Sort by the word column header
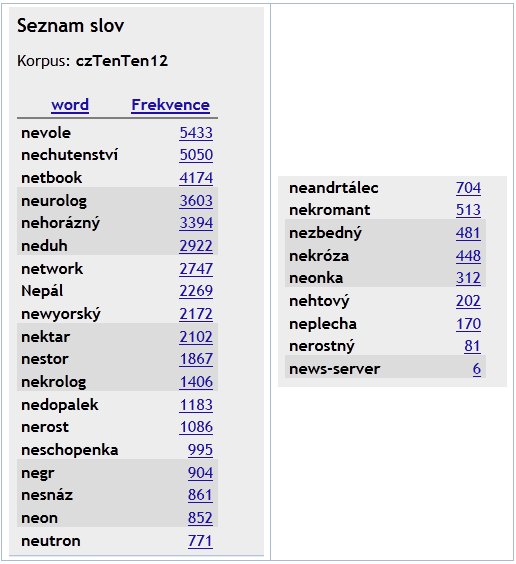Screen dimensions: 516x564 click(x=70, y=105)
